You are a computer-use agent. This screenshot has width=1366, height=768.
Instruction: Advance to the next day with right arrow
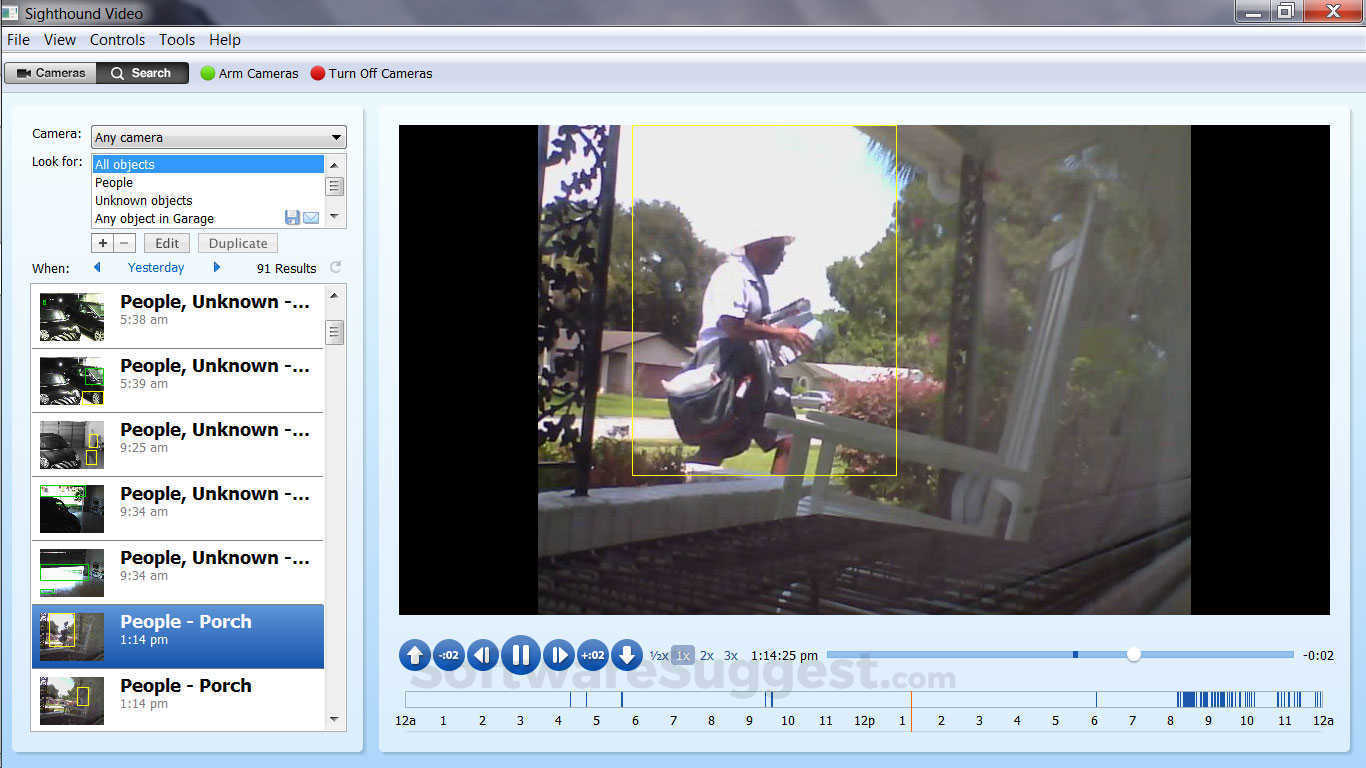[x=217, y=267]
